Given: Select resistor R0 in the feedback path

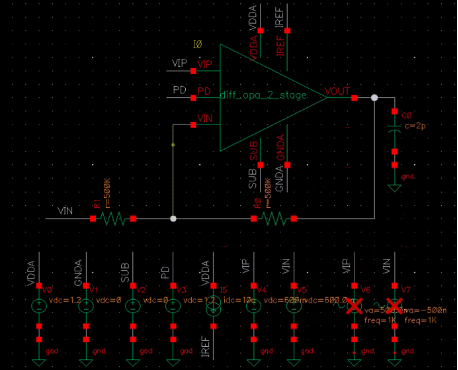Looking at the screenshot, I should click(274, 219).
